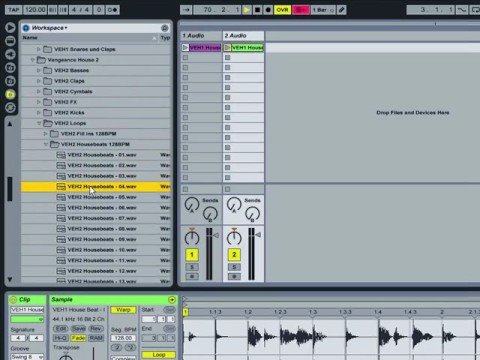
Task: Click the global Record button
Action: [268, 10]
